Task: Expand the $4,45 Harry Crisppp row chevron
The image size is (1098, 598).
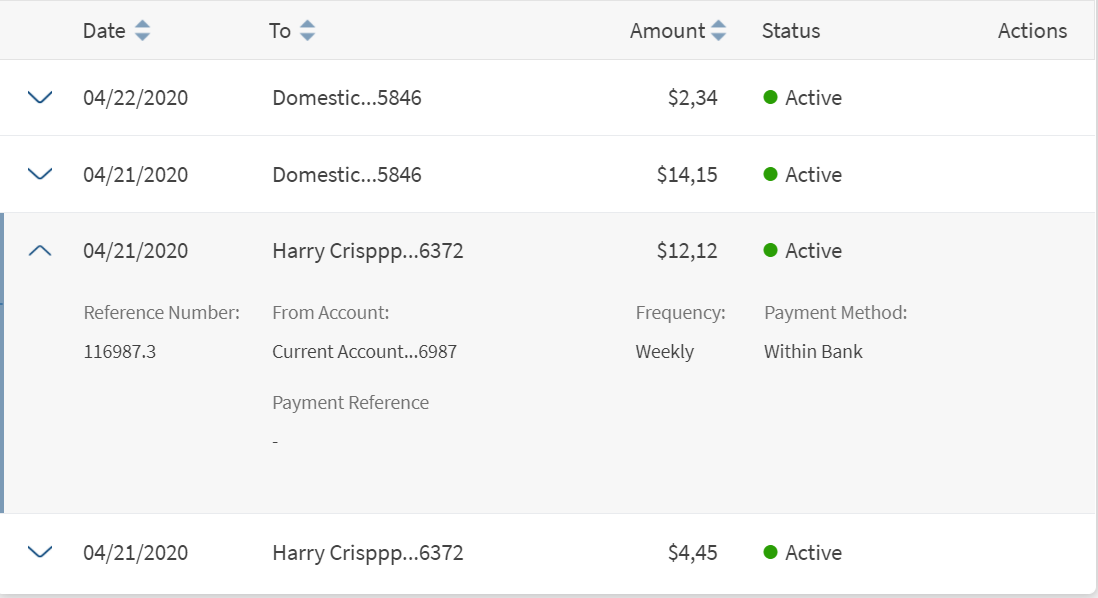Action: tap(40, 552)
